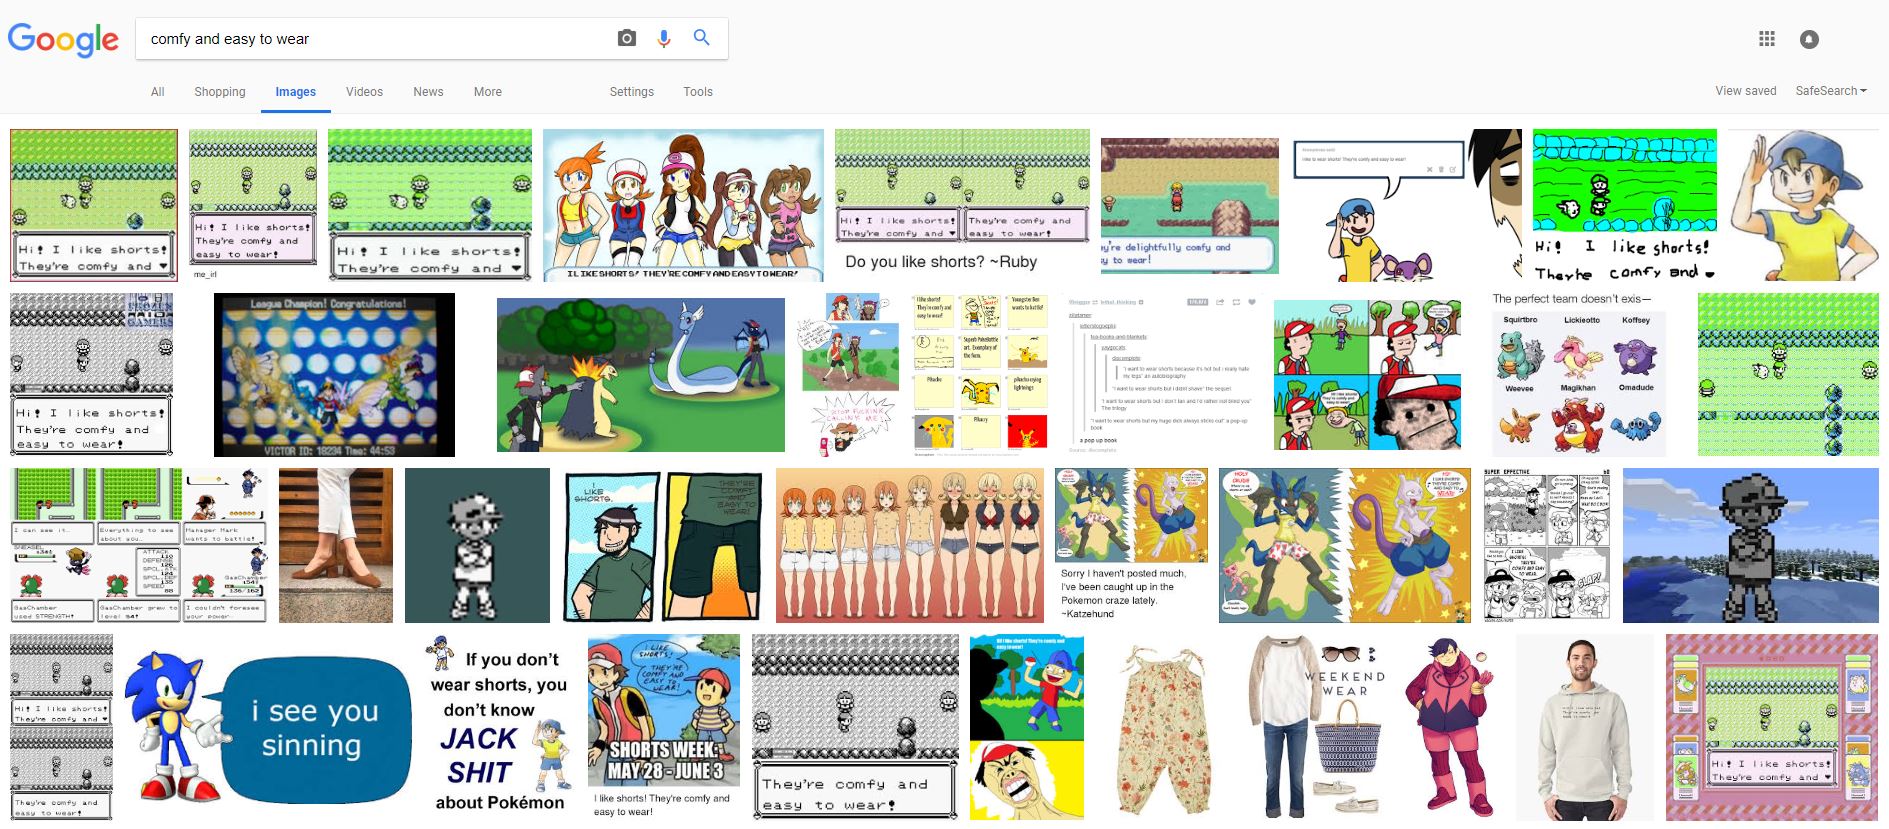
Task: Open the black and white manga page
Action: pyautogui.click(x=1547, y=545)
